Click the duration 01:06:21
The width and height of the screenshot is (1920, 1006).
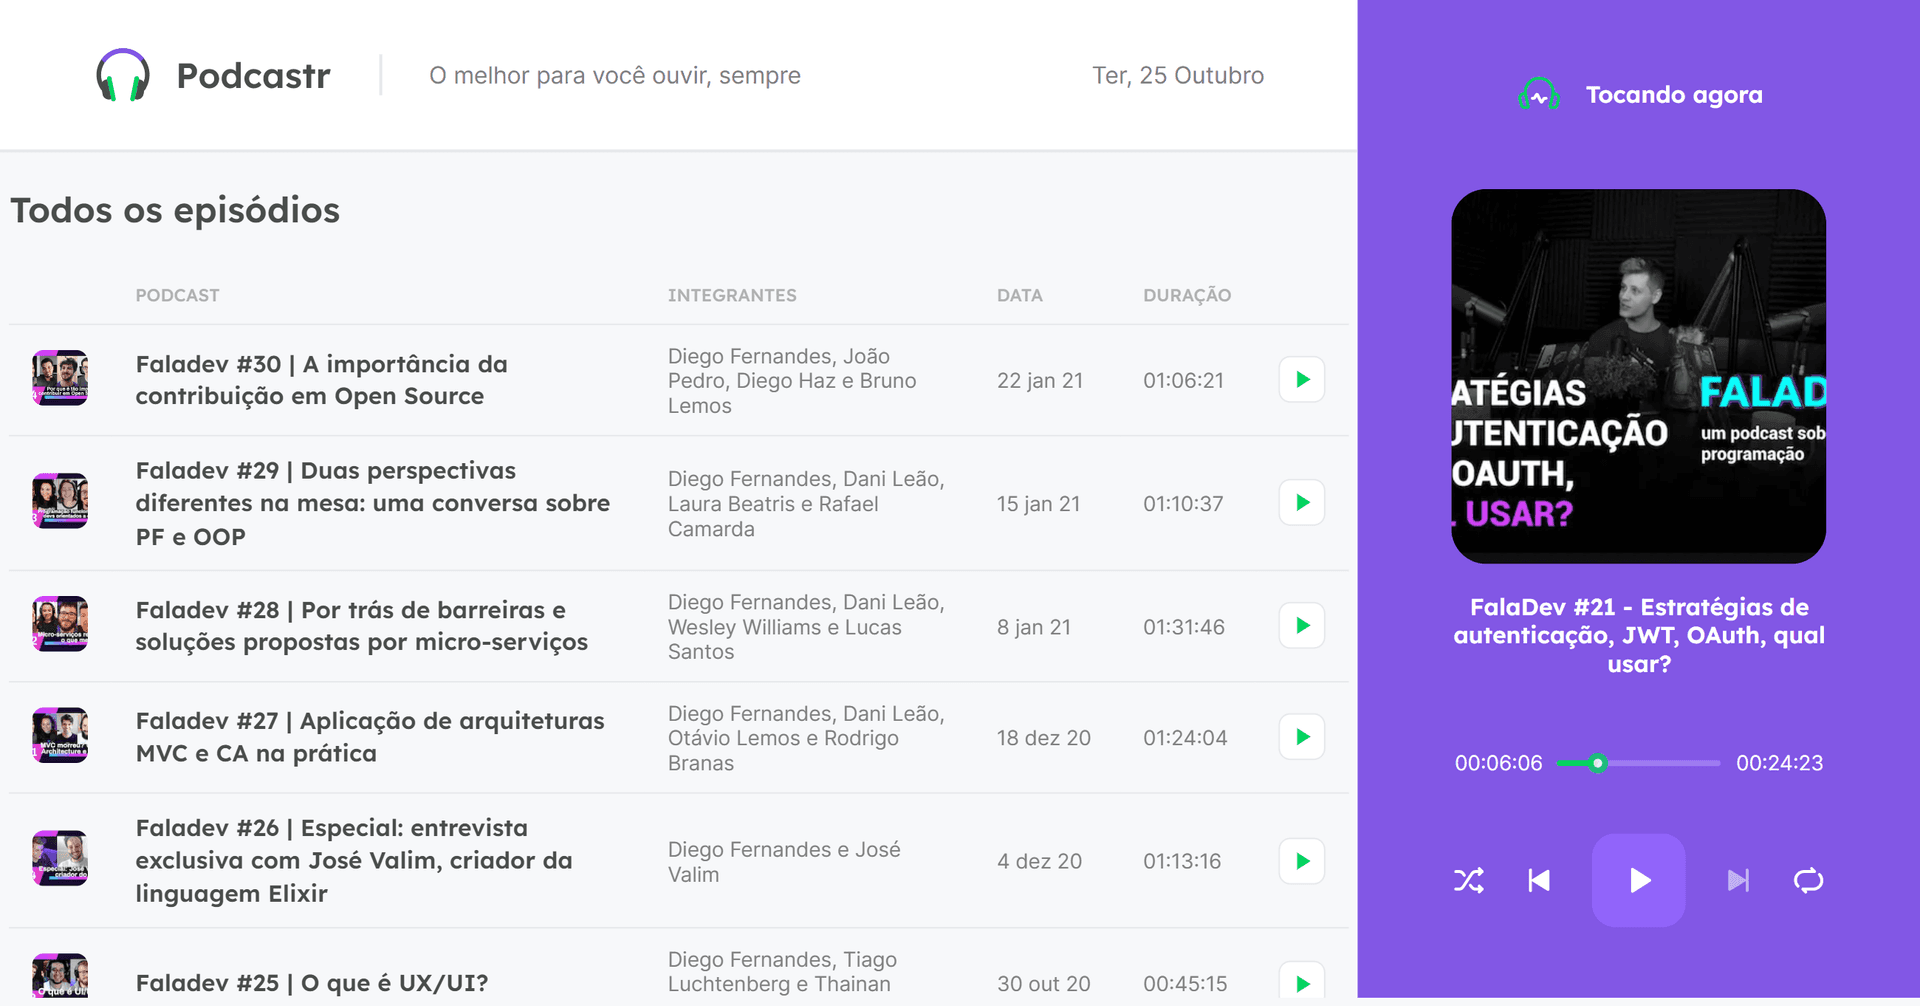[1183, 381]
